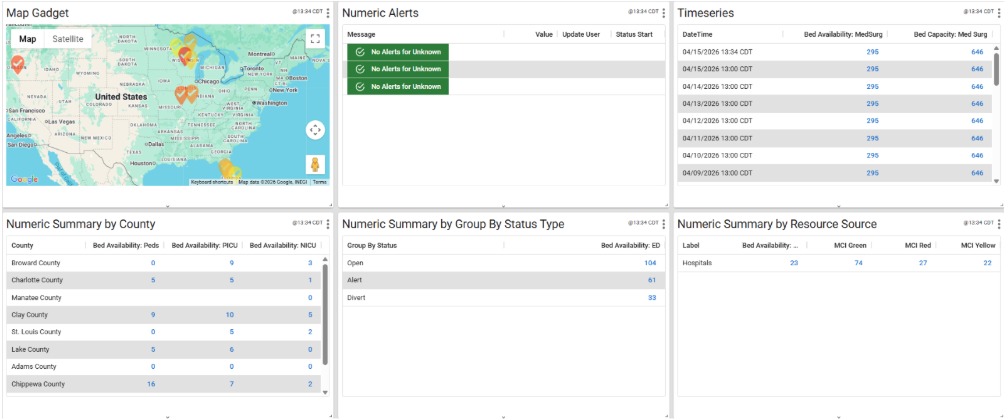Select the Street View pegman icon
This screenshot has height=419, width=1004.
tap(315, 165)
